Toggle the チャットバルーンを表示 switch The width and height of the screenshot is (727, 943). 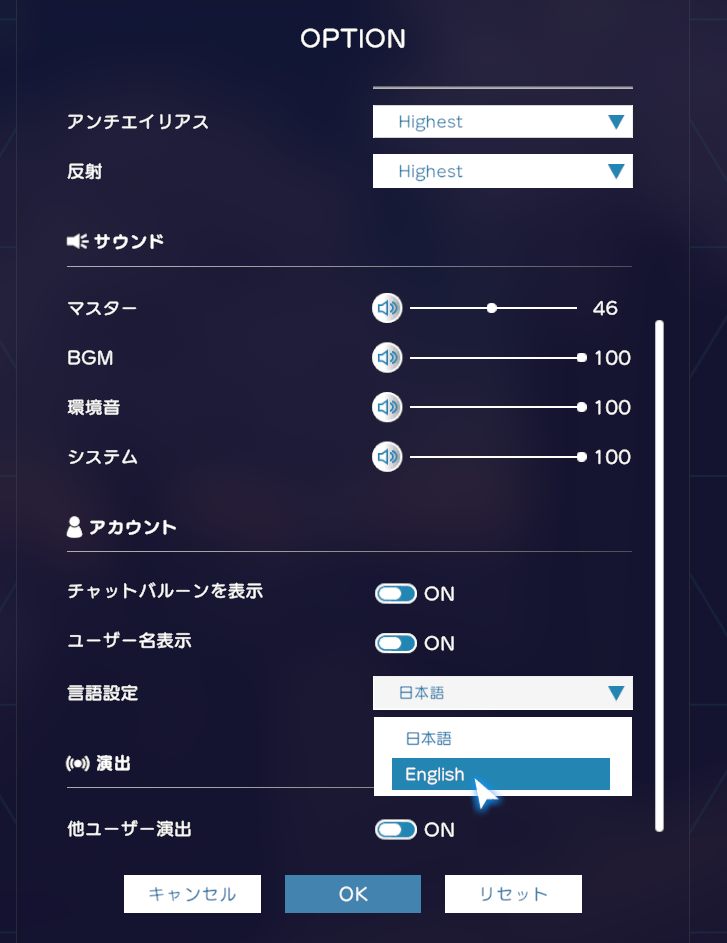(x=396, y=594)
